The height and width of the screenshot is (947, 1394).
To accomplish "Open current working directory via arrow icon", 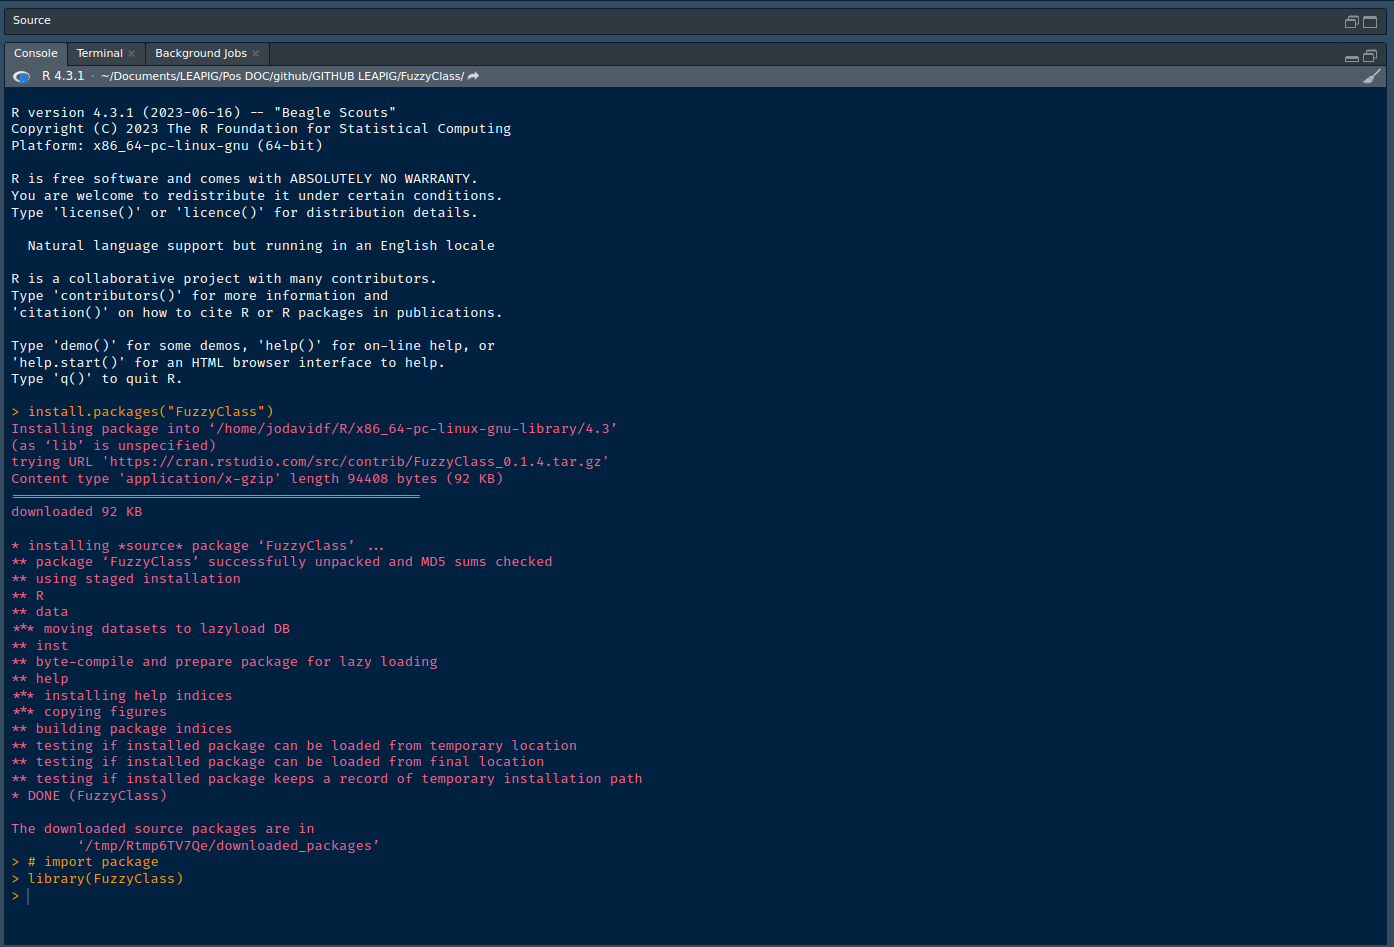I will pos(474,77).
